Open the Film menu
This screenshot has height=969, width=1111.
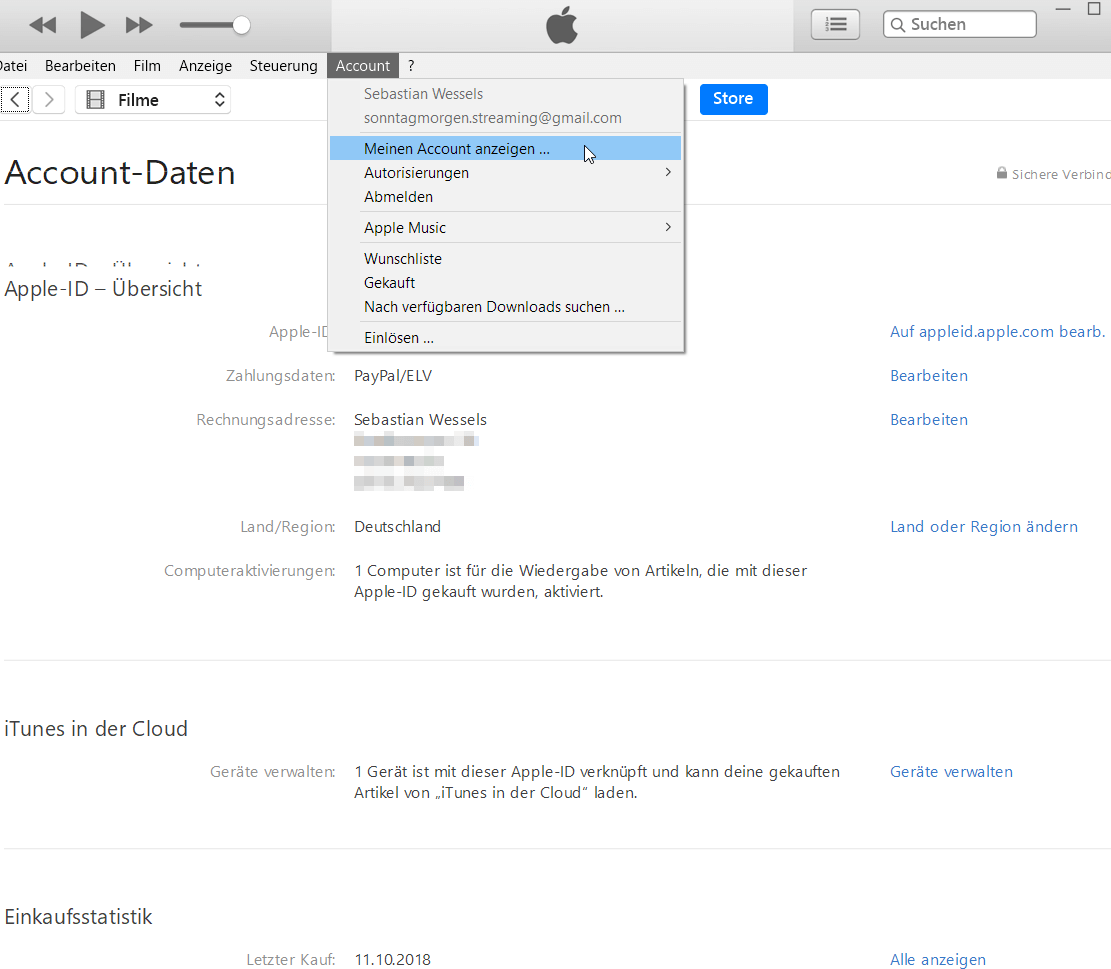click(147, 66)
